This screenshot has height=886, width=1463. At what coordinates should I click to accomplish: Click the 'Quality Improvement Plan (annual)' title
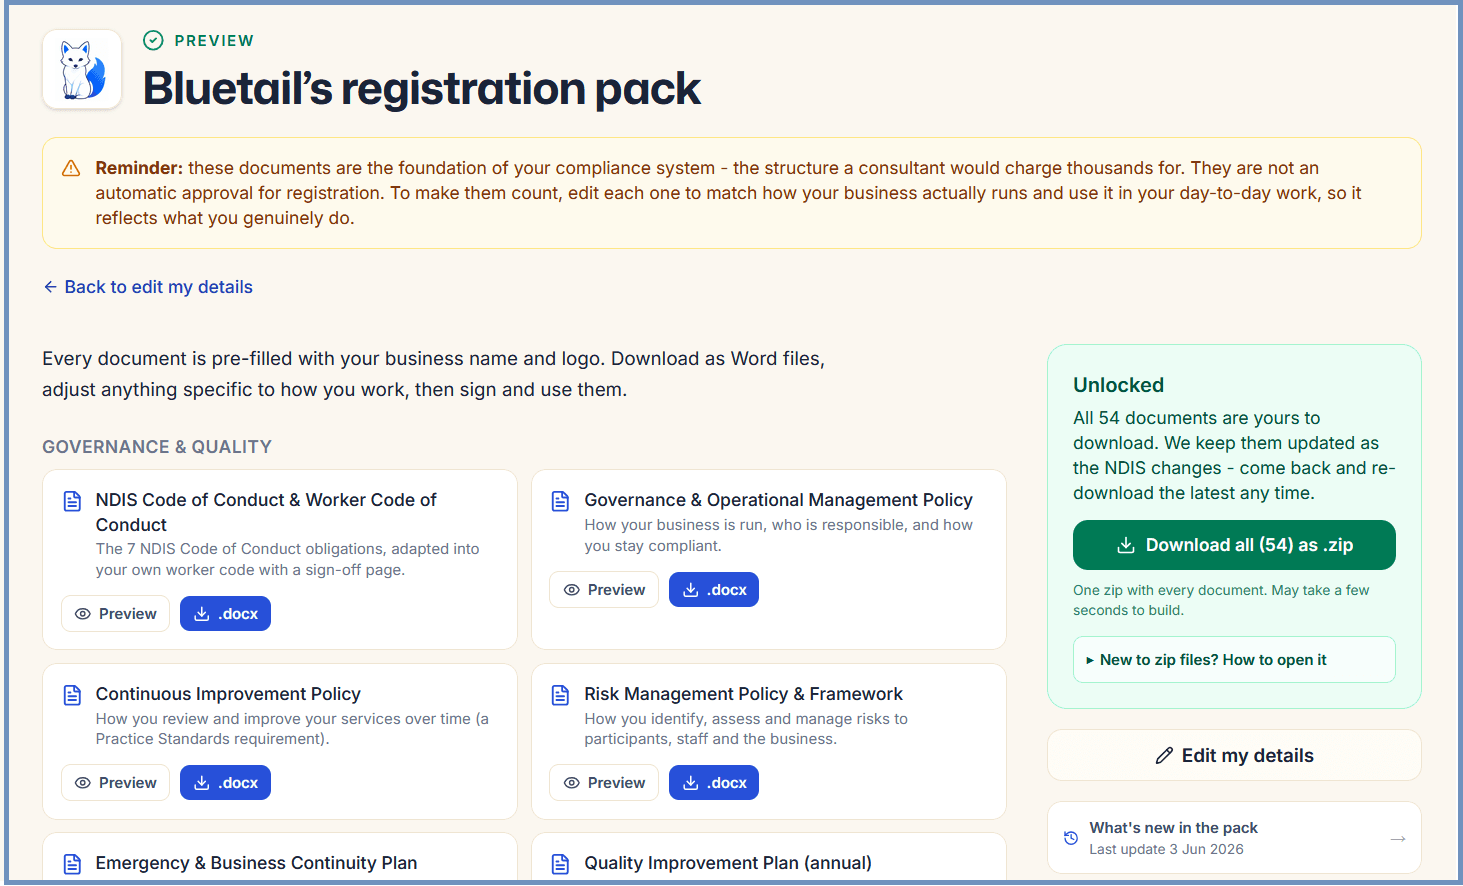728,863
